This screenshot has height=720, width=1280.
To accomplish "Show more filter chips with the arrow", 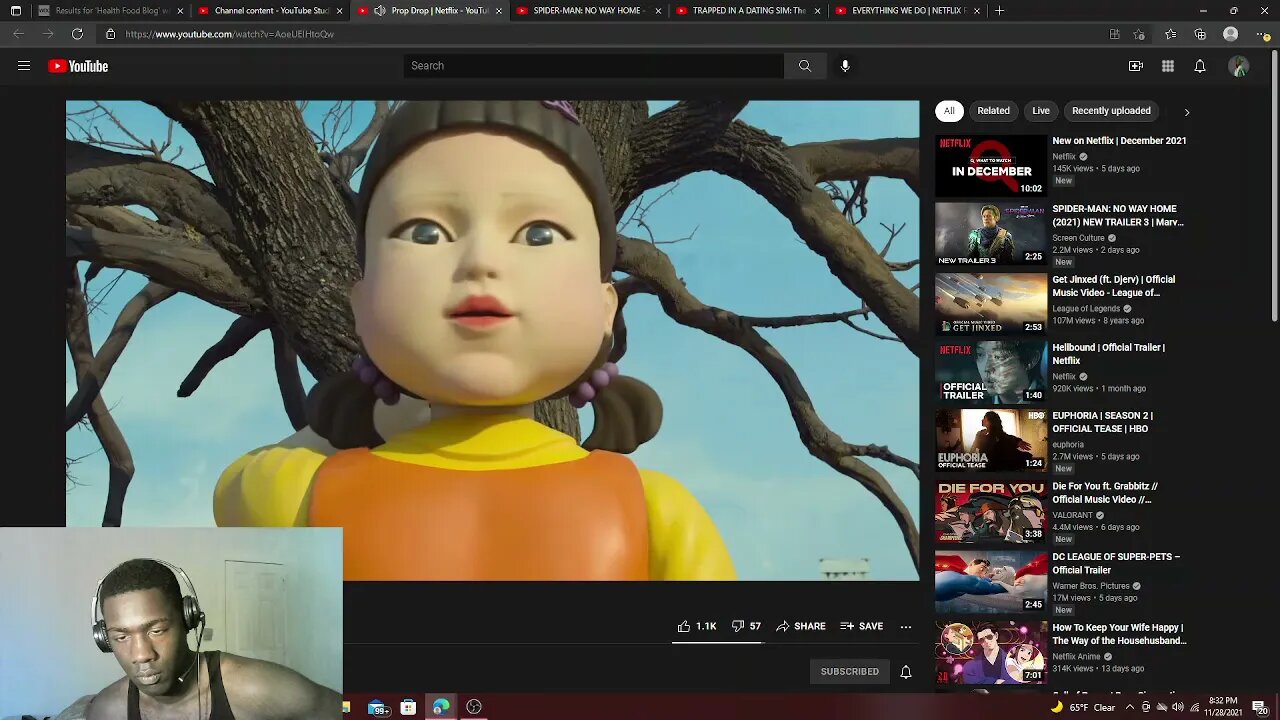I will [1187, 112].
